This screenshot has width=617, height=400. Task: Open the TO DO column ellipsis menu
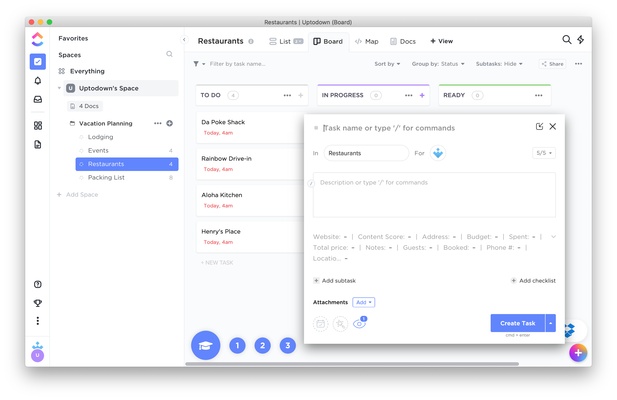287,95
